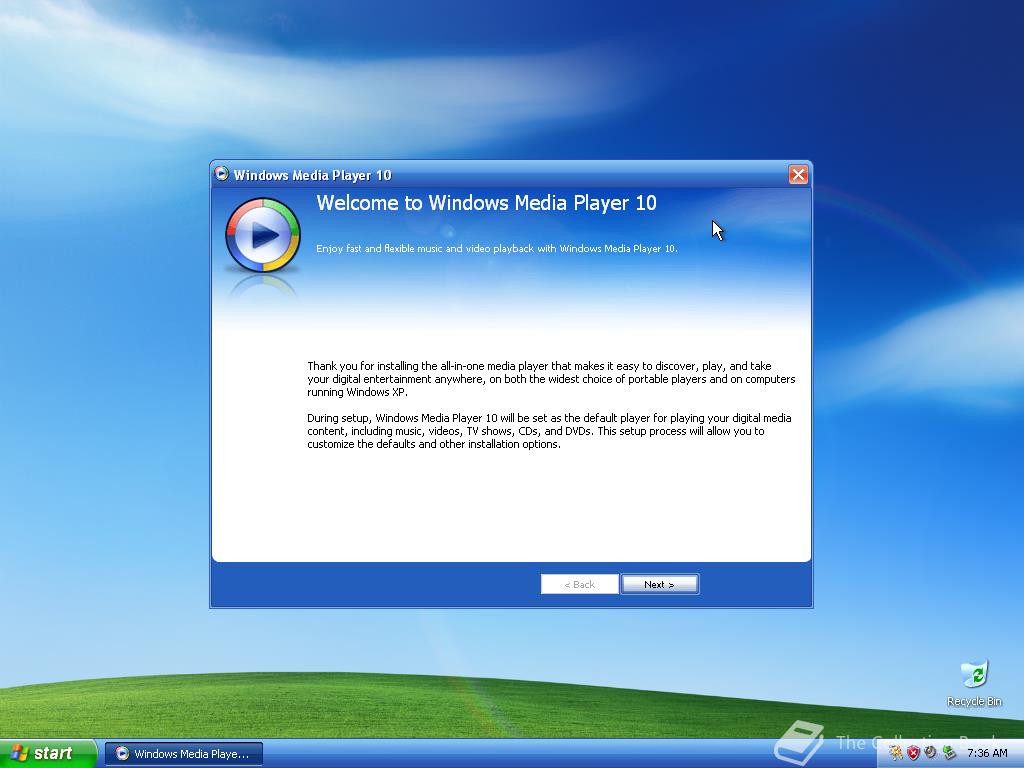Image resolution: width=1024 pixels, height=768 pixels.
Task: Click the disabled Back button
Action: click(579, 584)
